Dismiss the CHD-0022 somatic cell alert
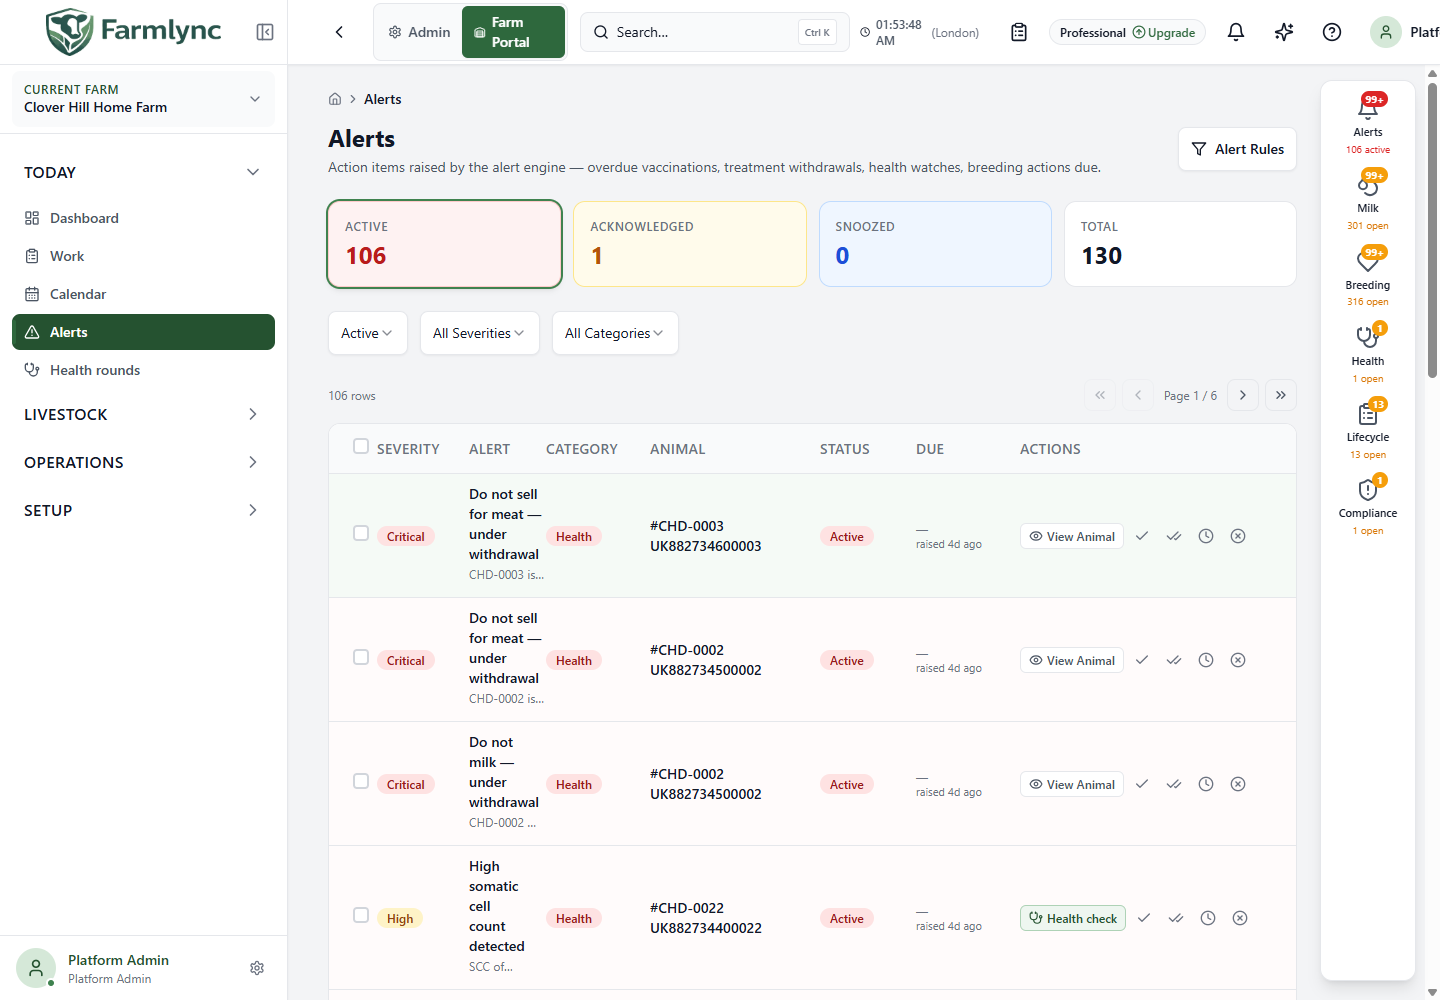This screenshot has width=1440, height=1000. (x=1240, y=918)
